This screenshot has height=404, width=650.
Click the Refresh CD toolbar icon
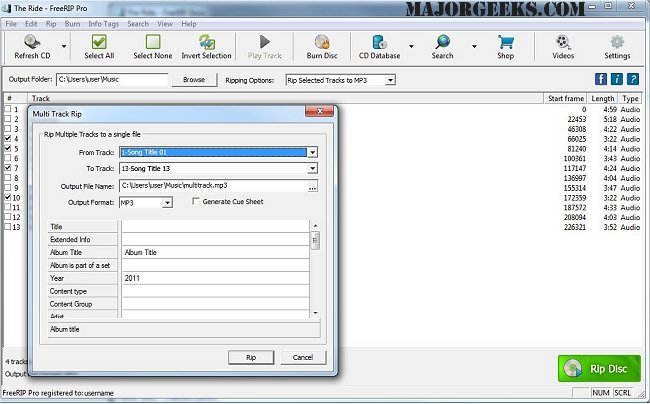(32, 42)
